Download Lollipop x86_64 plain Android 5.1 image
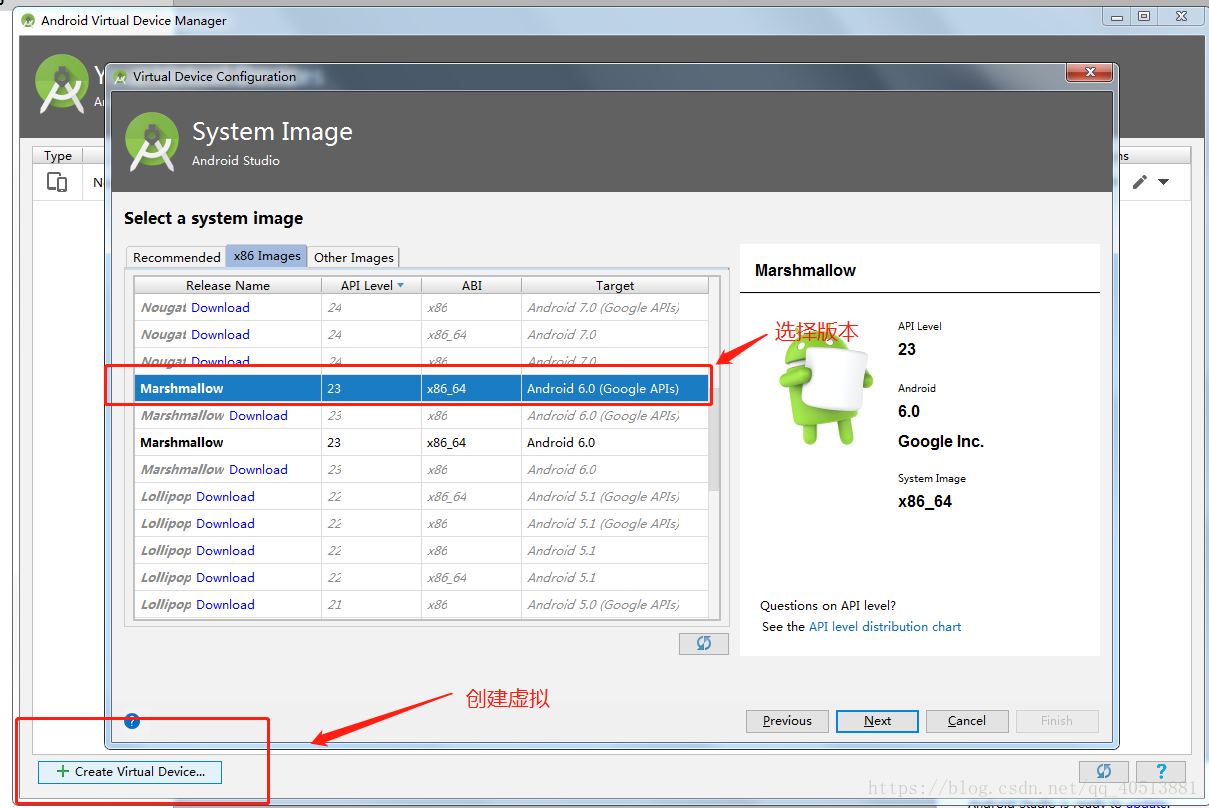The width and height of the screenshot is (1209, 808). click(x=225, y=577)
